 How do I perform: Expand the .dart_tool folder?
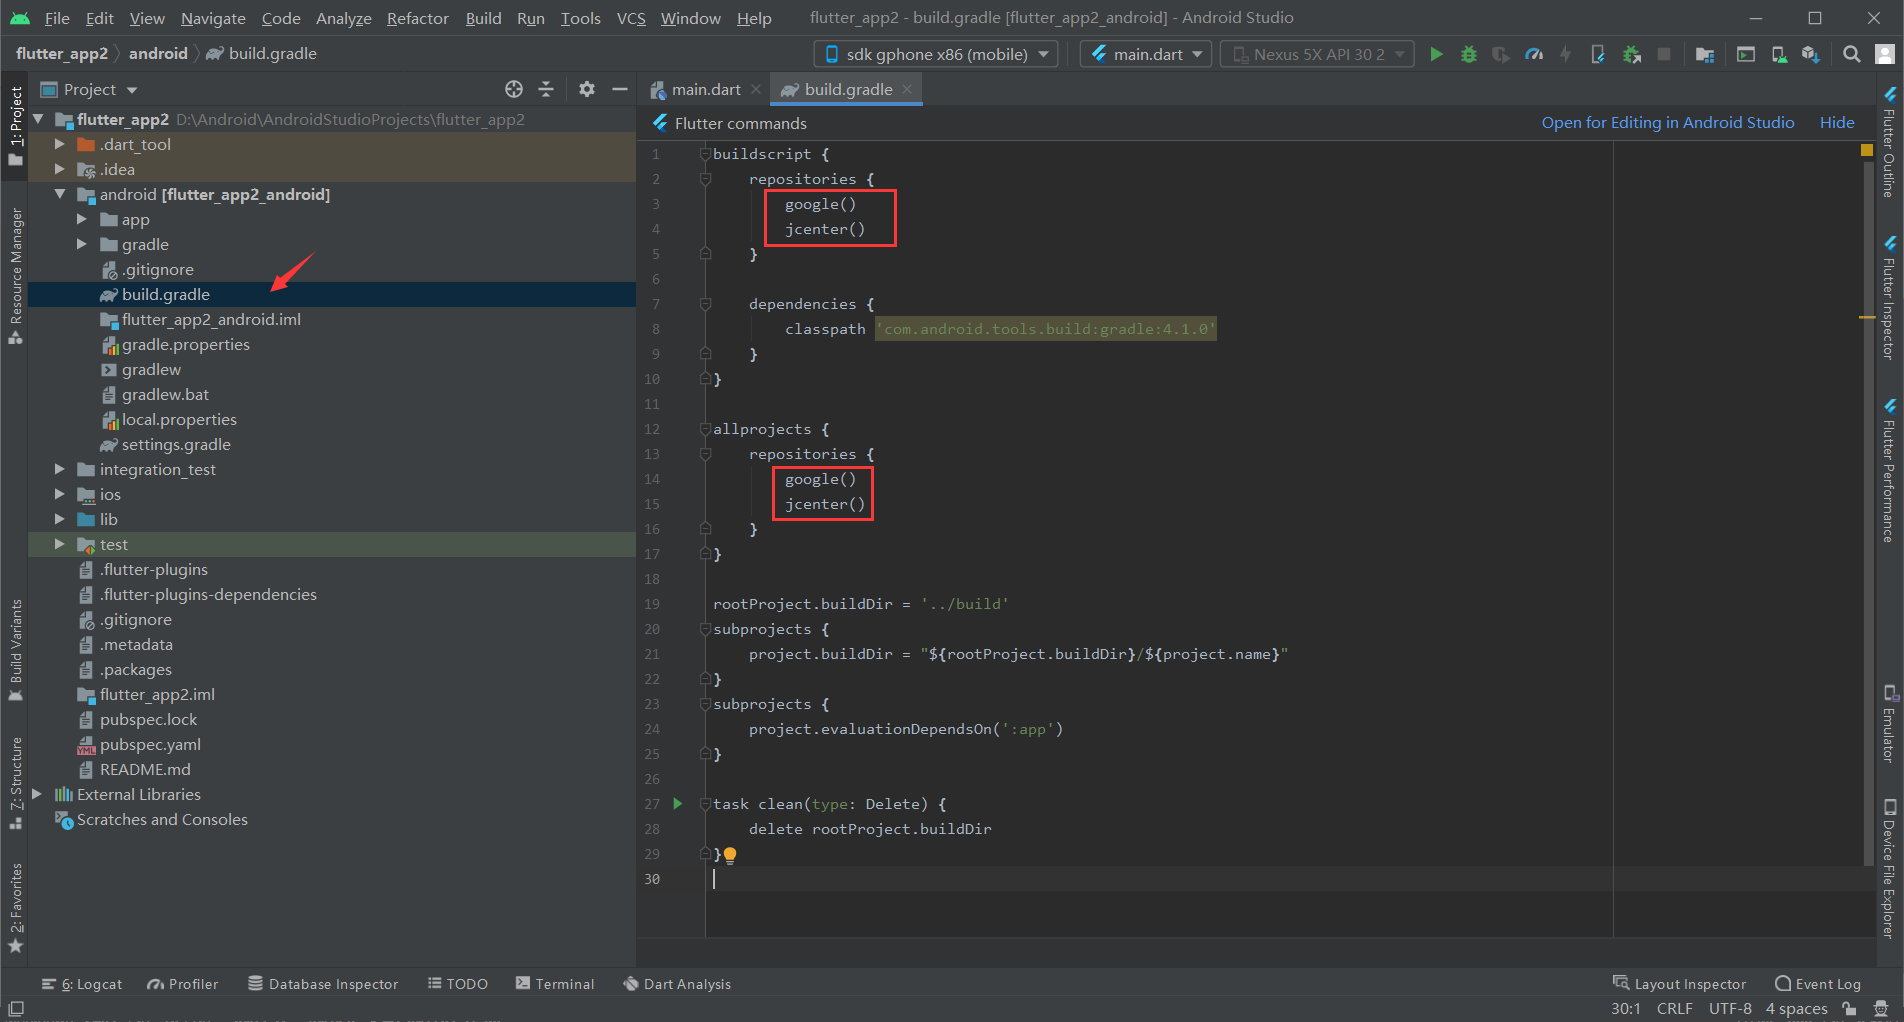[x=60, y=144]
